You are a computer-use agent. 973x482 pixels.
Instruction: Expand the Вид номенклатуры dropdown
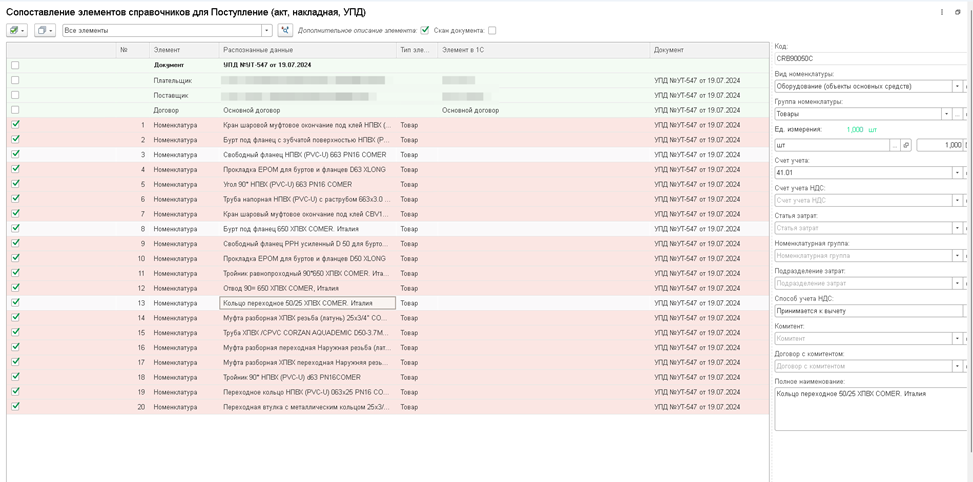tap(957, 86)
